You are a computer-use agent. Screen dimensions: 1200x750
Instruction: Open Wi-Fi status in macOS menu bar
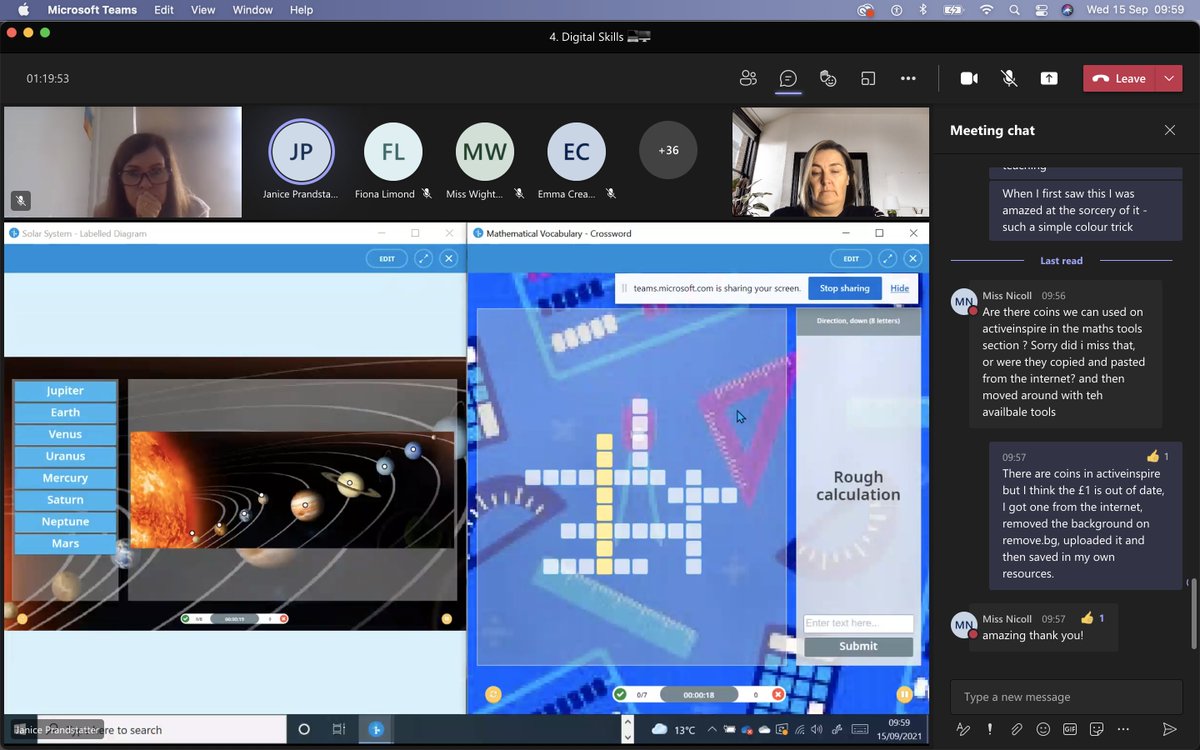987,10
